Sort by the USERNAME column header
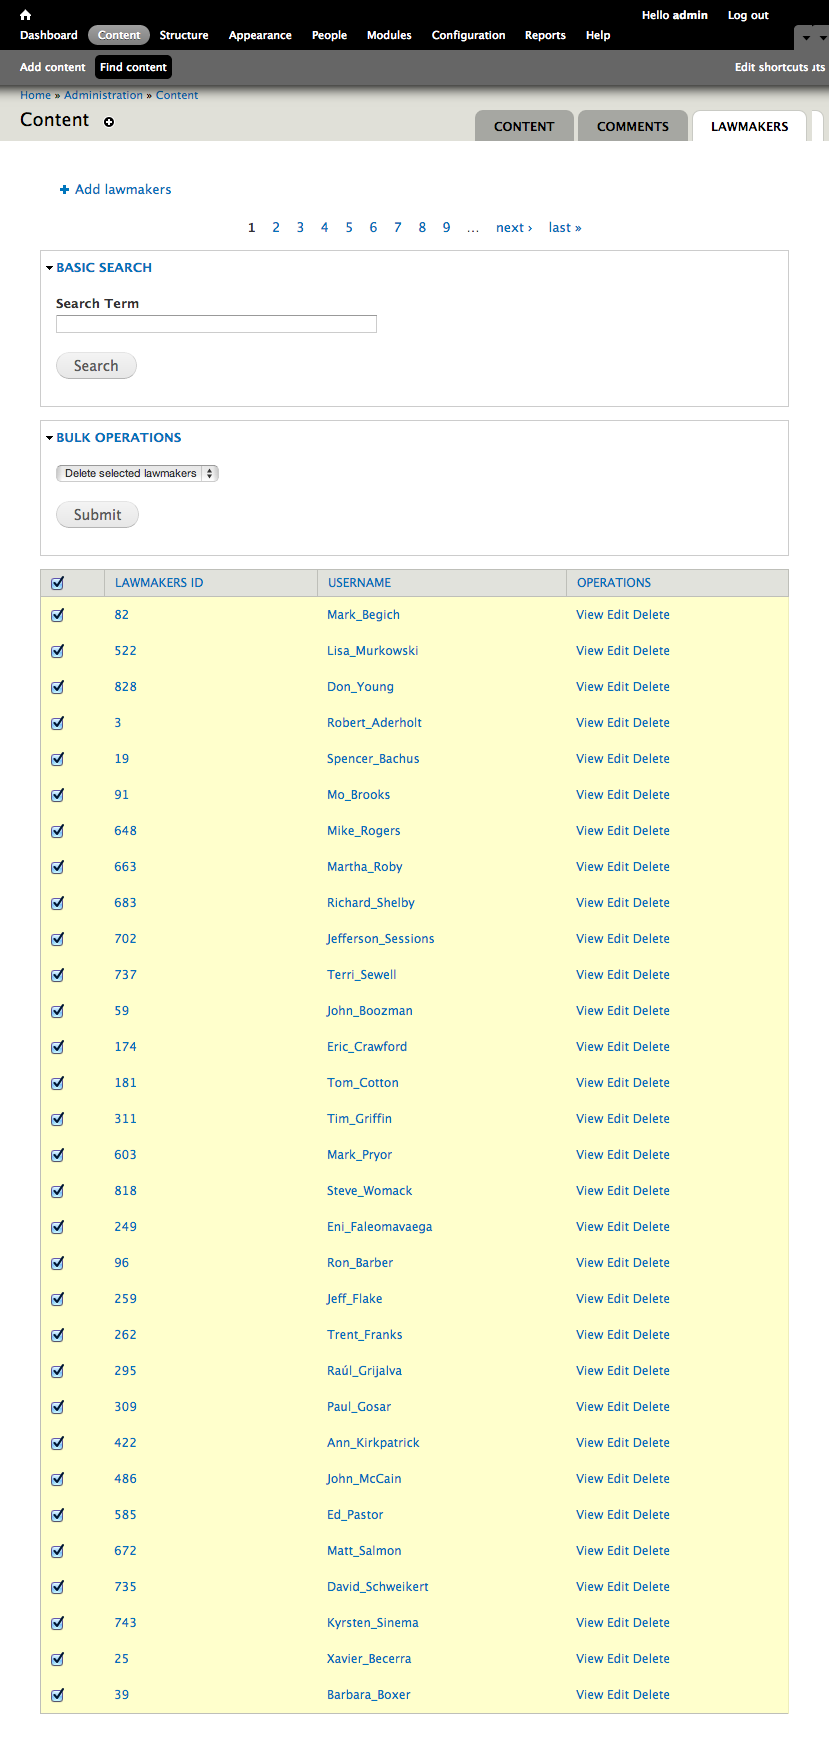 [x=360, y=583]
